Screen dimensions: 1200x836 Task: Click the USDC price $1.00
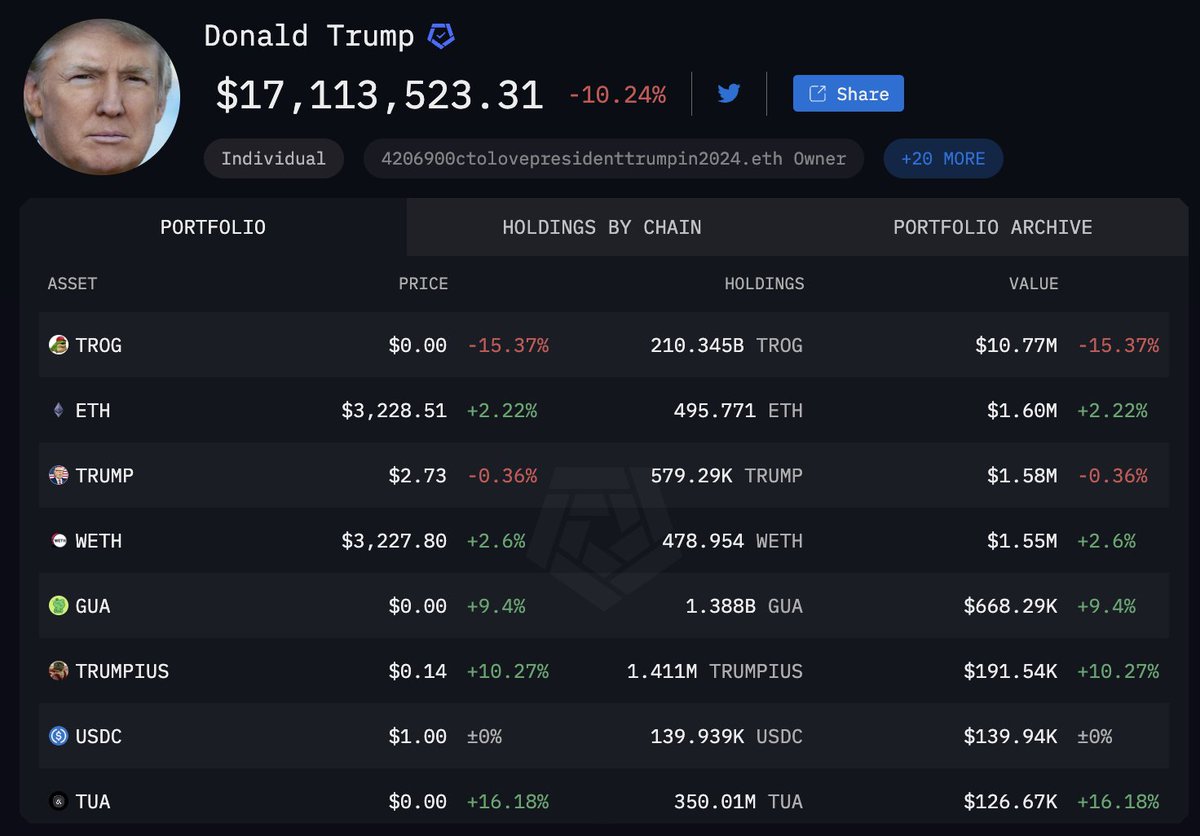pos(418,736)
